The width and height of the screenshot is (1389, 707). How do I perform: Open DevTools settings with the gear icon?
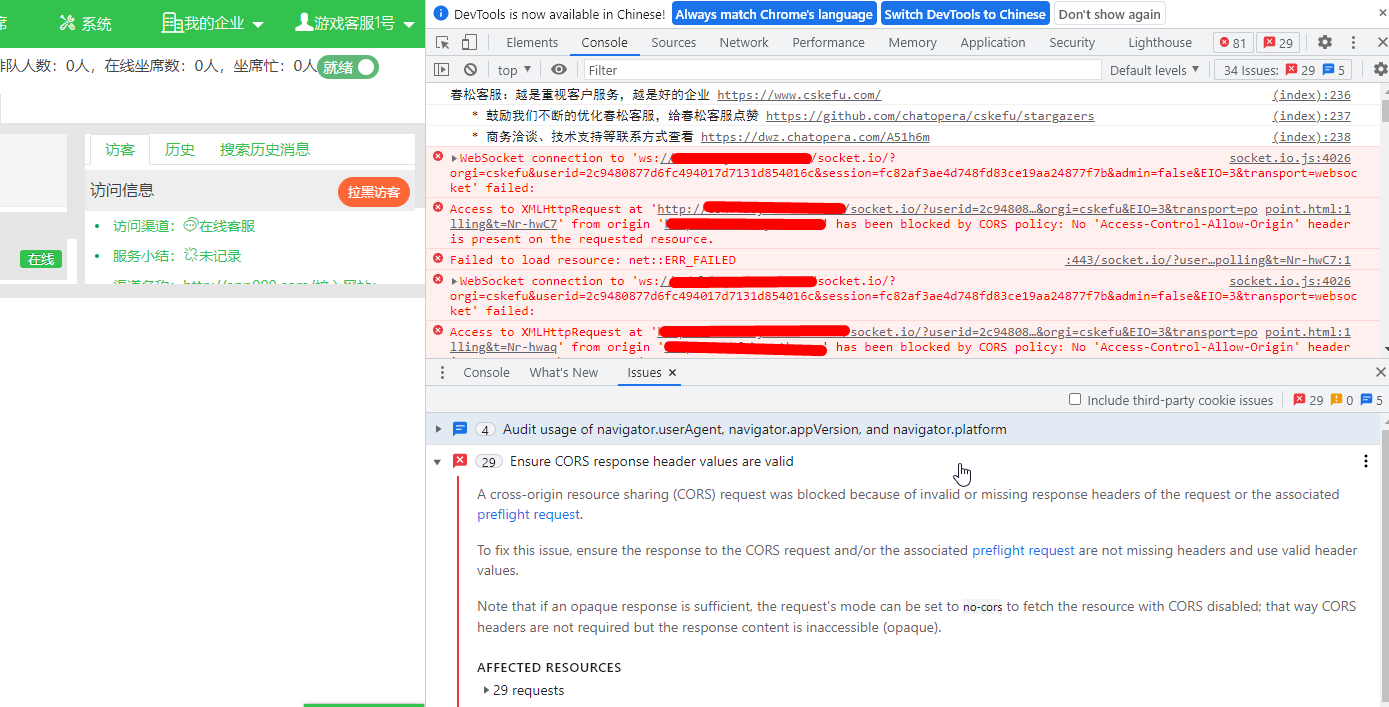(1326, 42)
